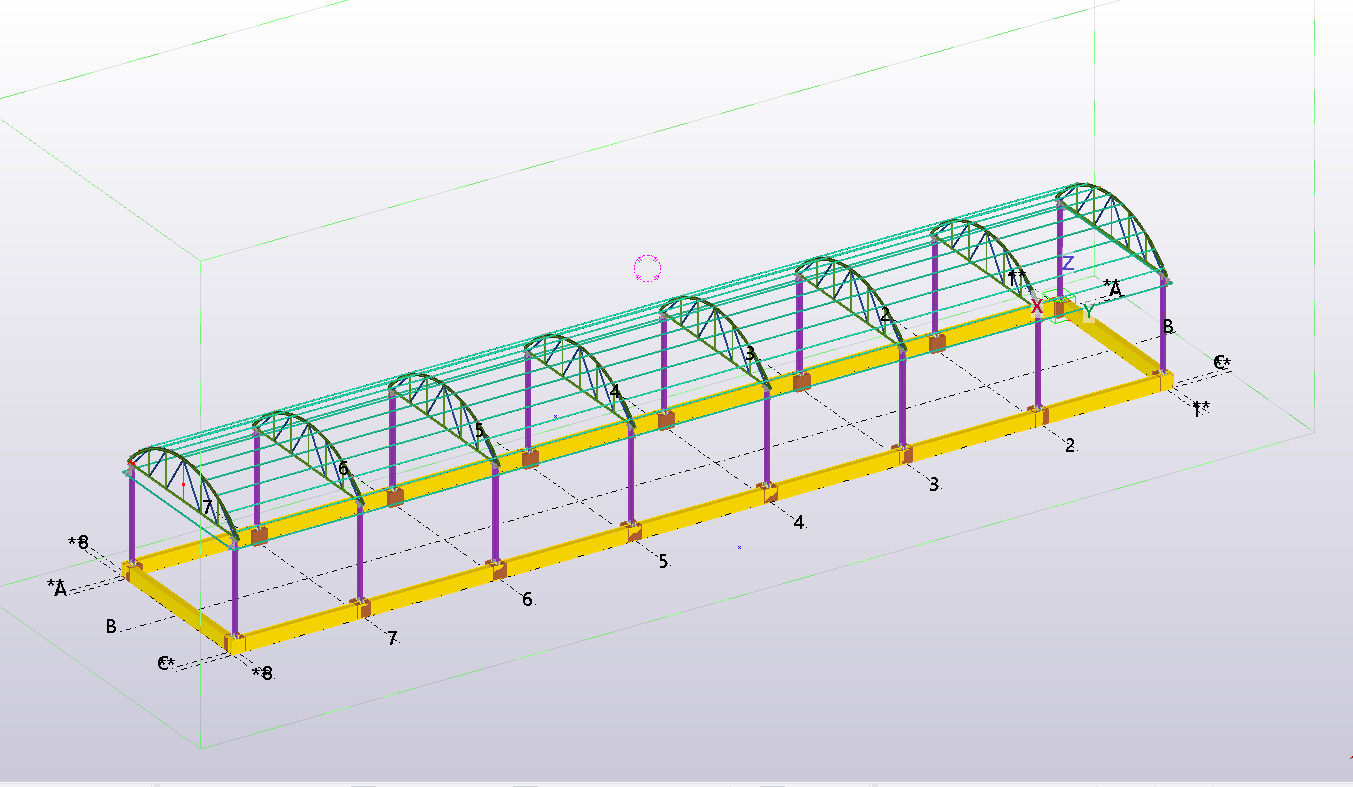The image size is (1353, 787).
Task: Click the C* grid label at left end
Action: pos(166,663)
